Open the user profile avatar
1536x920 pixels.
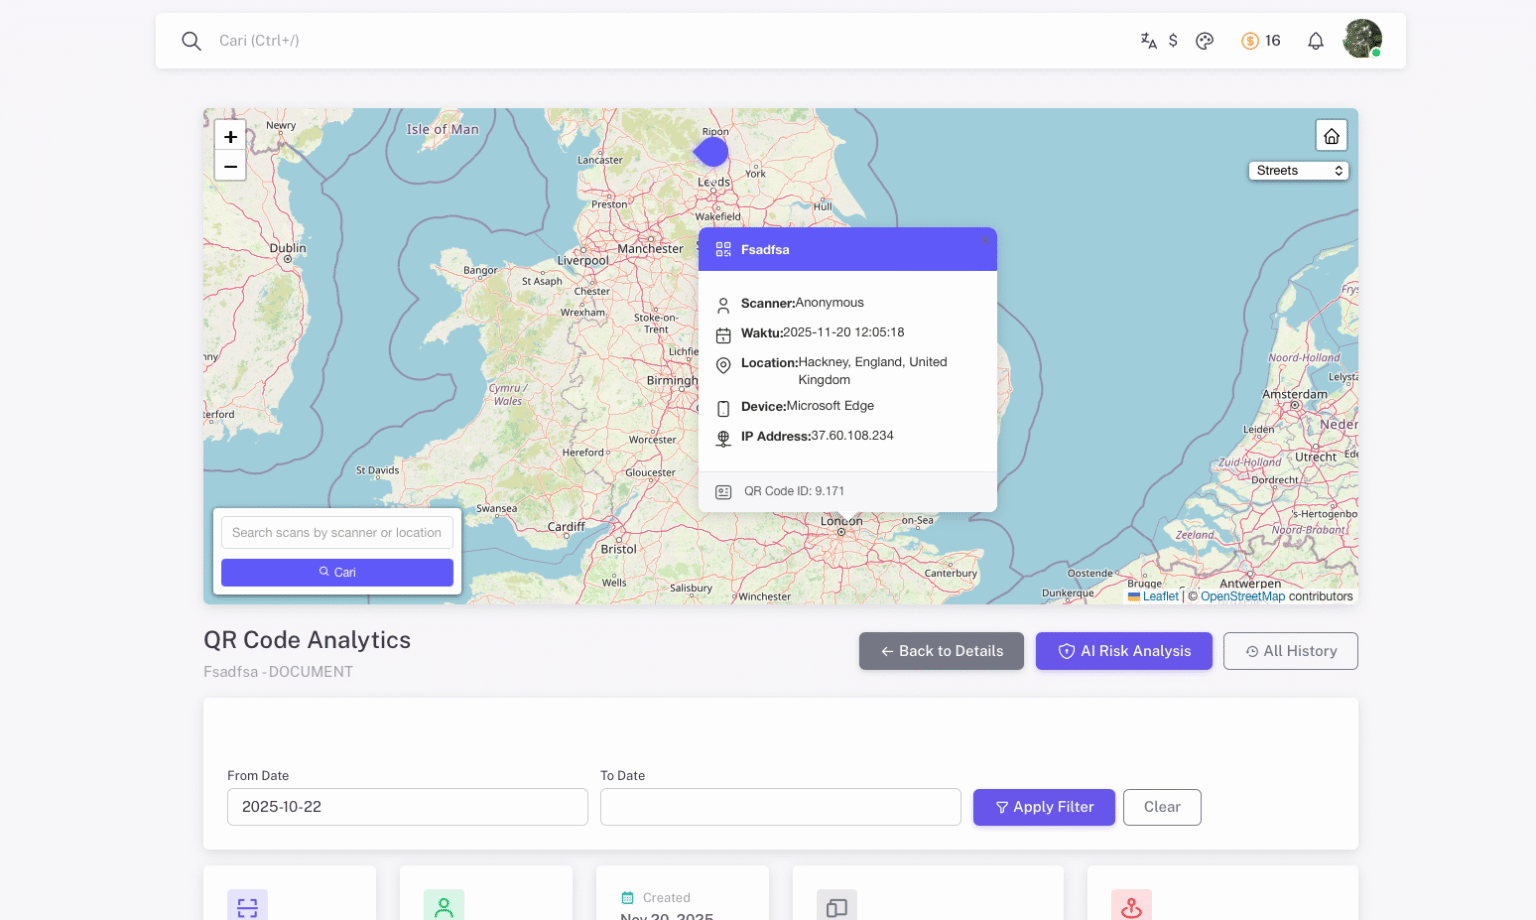1361,40
